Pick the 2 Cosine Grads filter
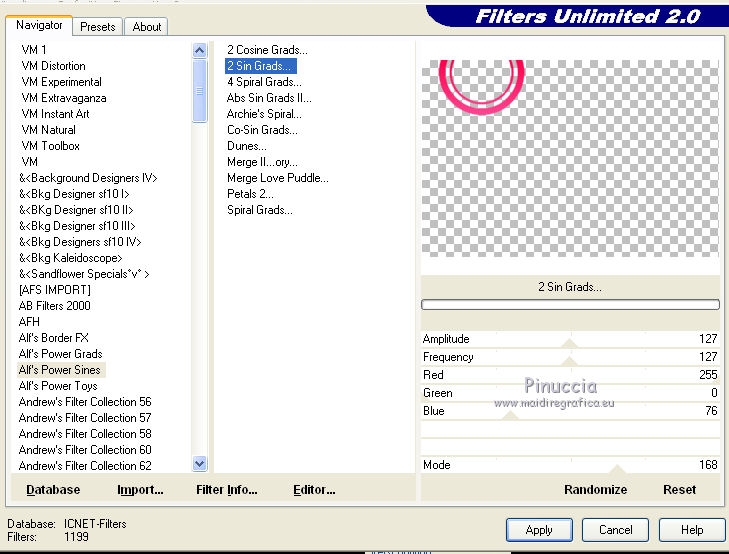The width and height of the screenshot is (729, 554). (x=267, y=50)
